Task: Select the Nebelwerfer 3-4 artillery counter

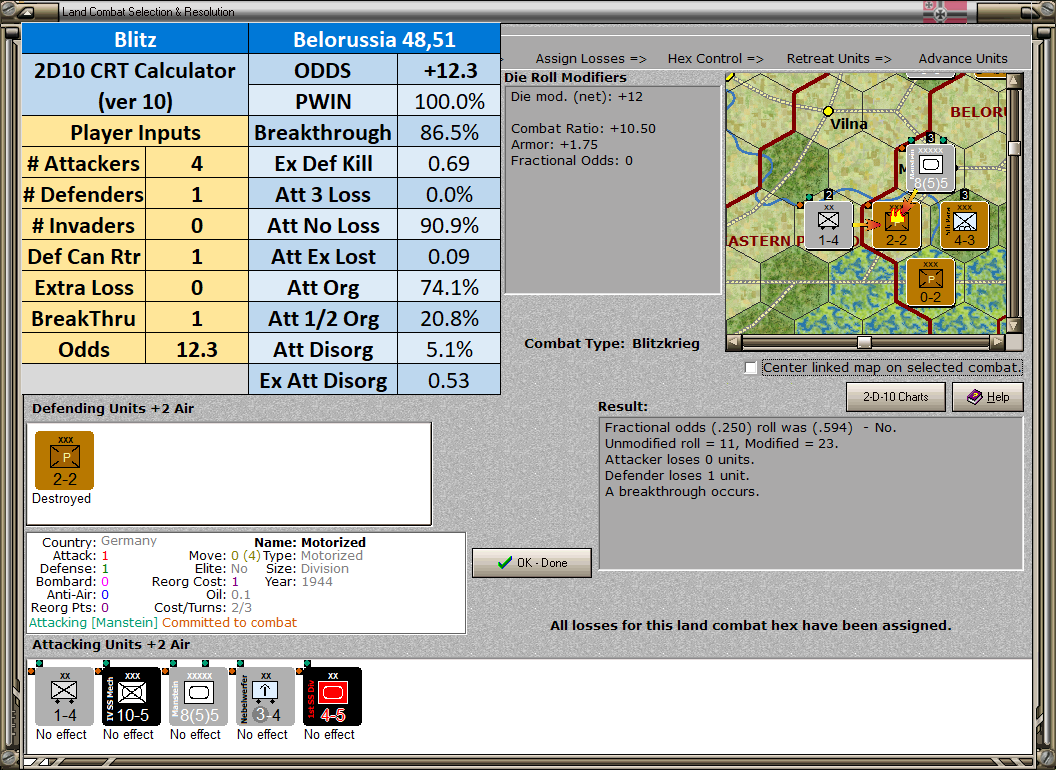Action: (x=265, y=697)
